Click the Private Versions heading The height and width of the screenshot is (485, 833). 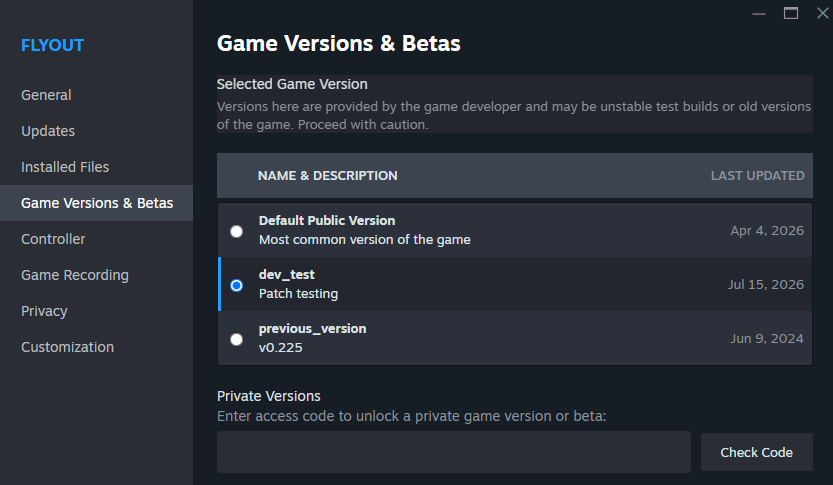(x=268, y=396)
